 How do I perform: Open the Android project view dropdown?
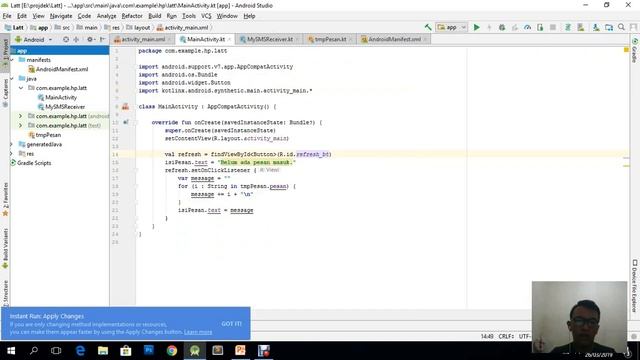click(x=34, y=40)
